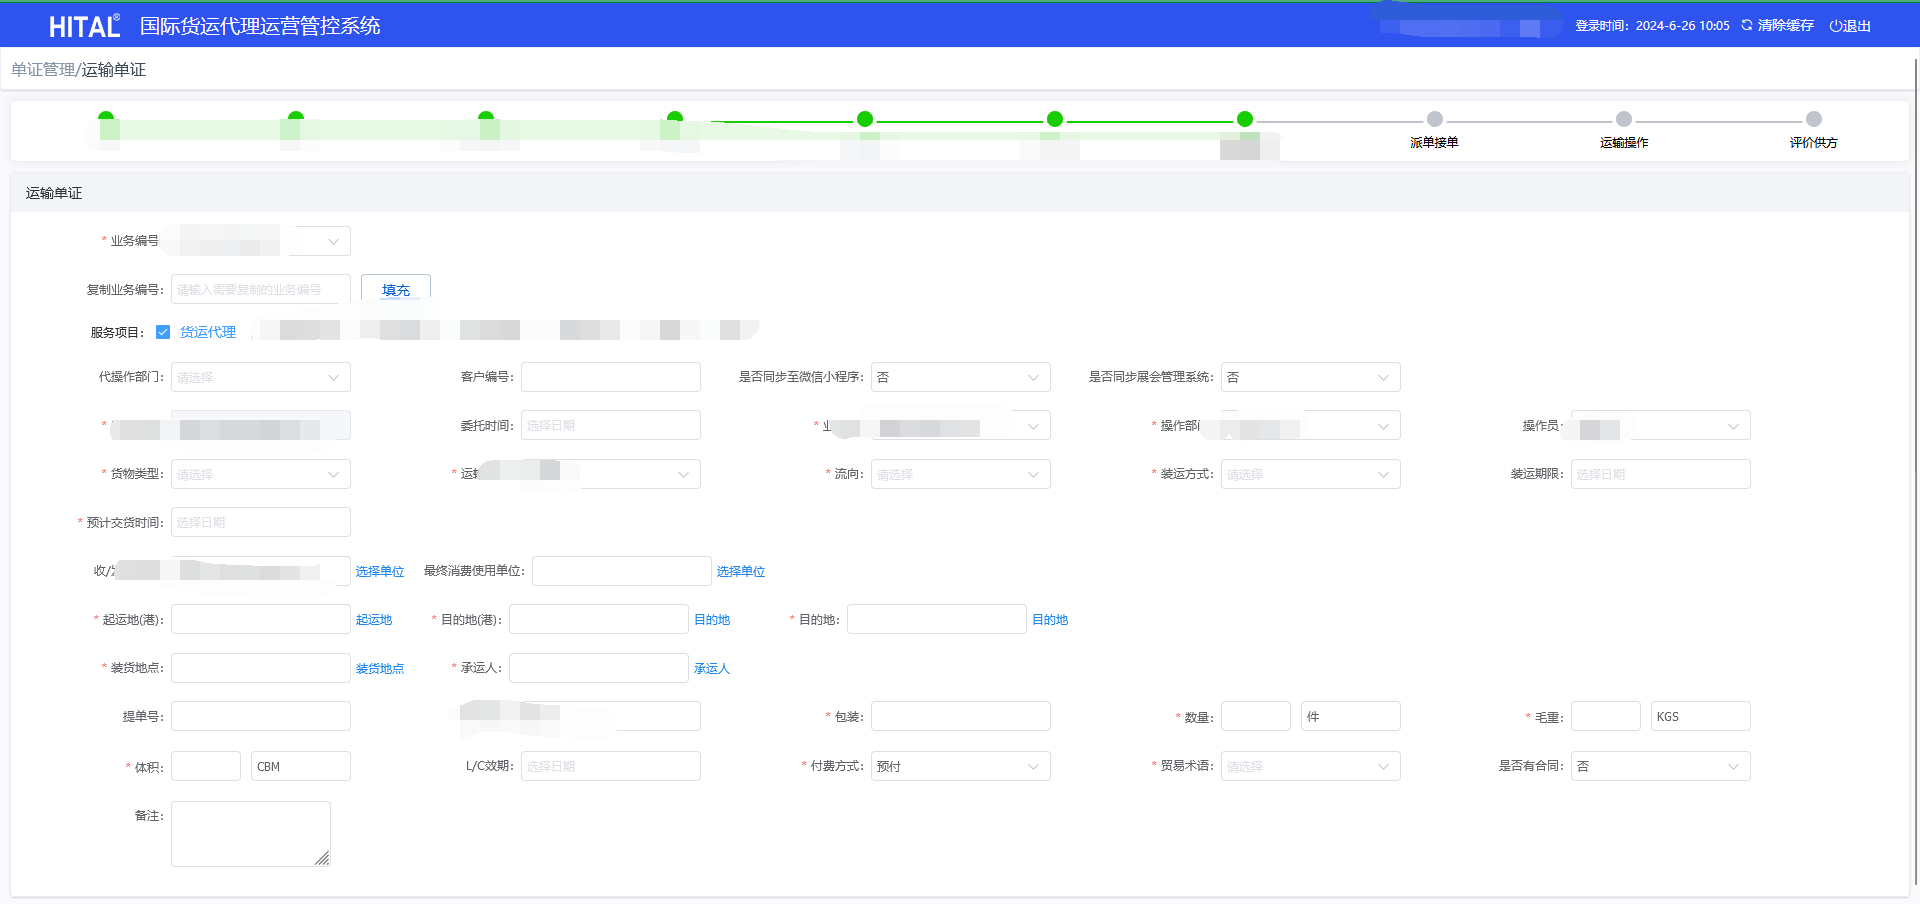Click the 目的地(港) input field
The width and height of the screenshot is (1920, 904).
tap(599, 619)
